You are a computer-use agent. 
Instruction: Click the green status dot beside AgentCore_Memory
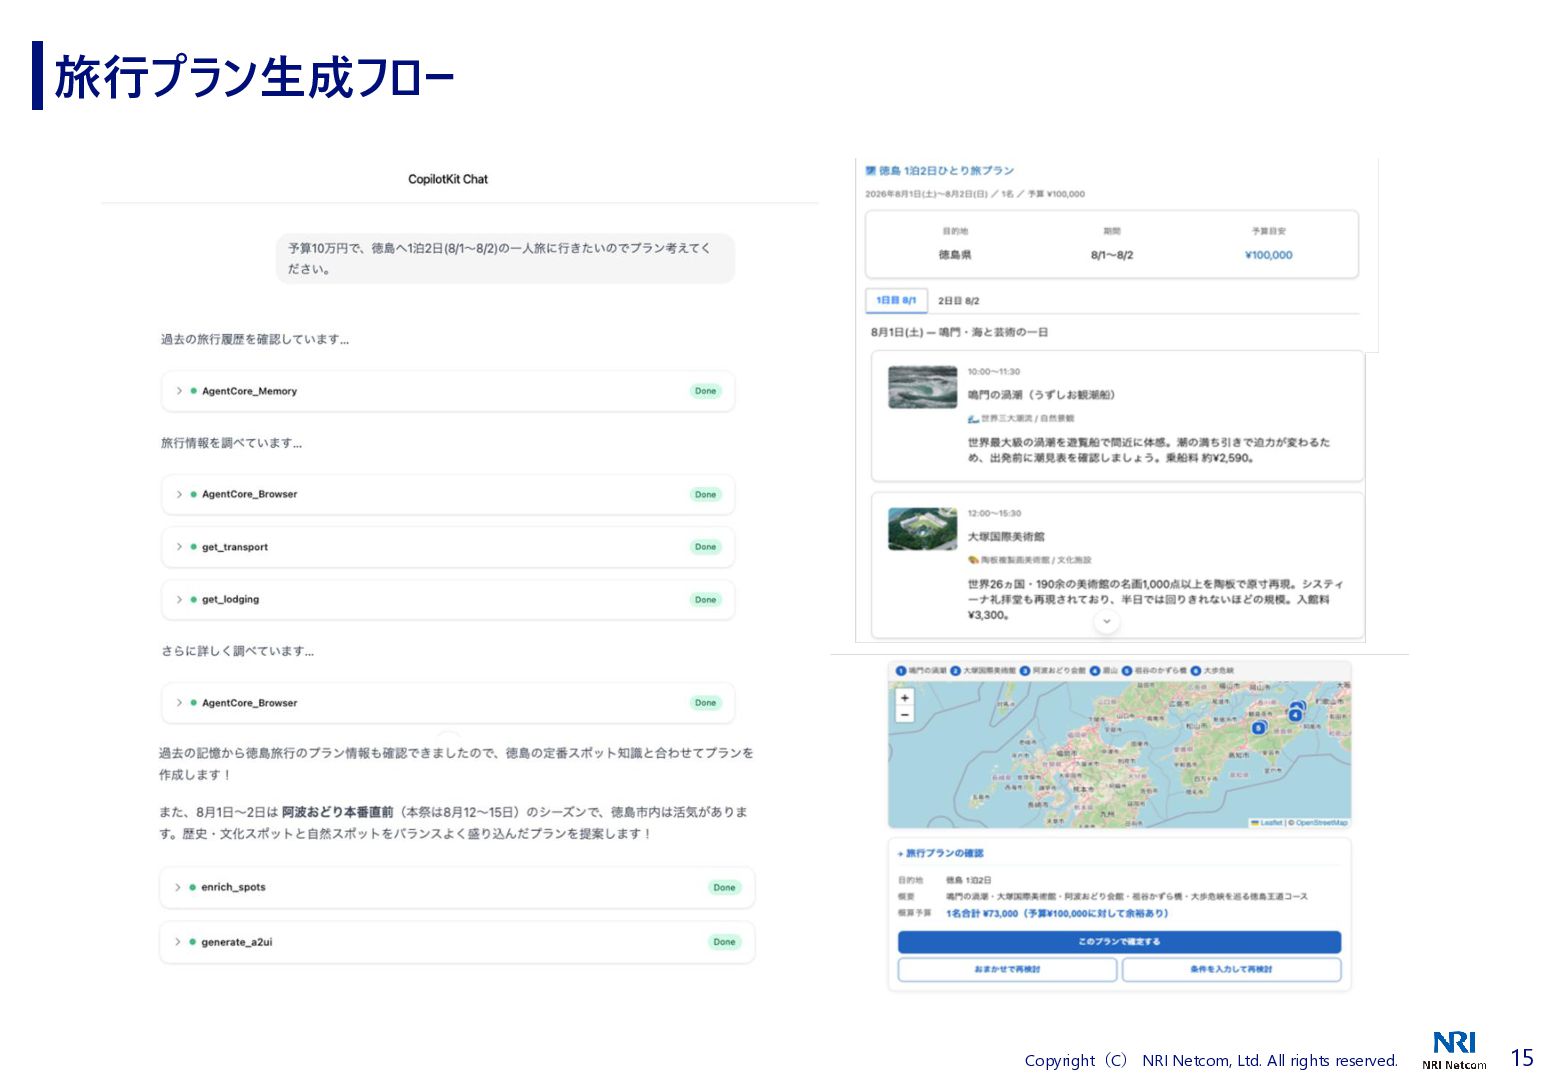[x=193, y=391]
